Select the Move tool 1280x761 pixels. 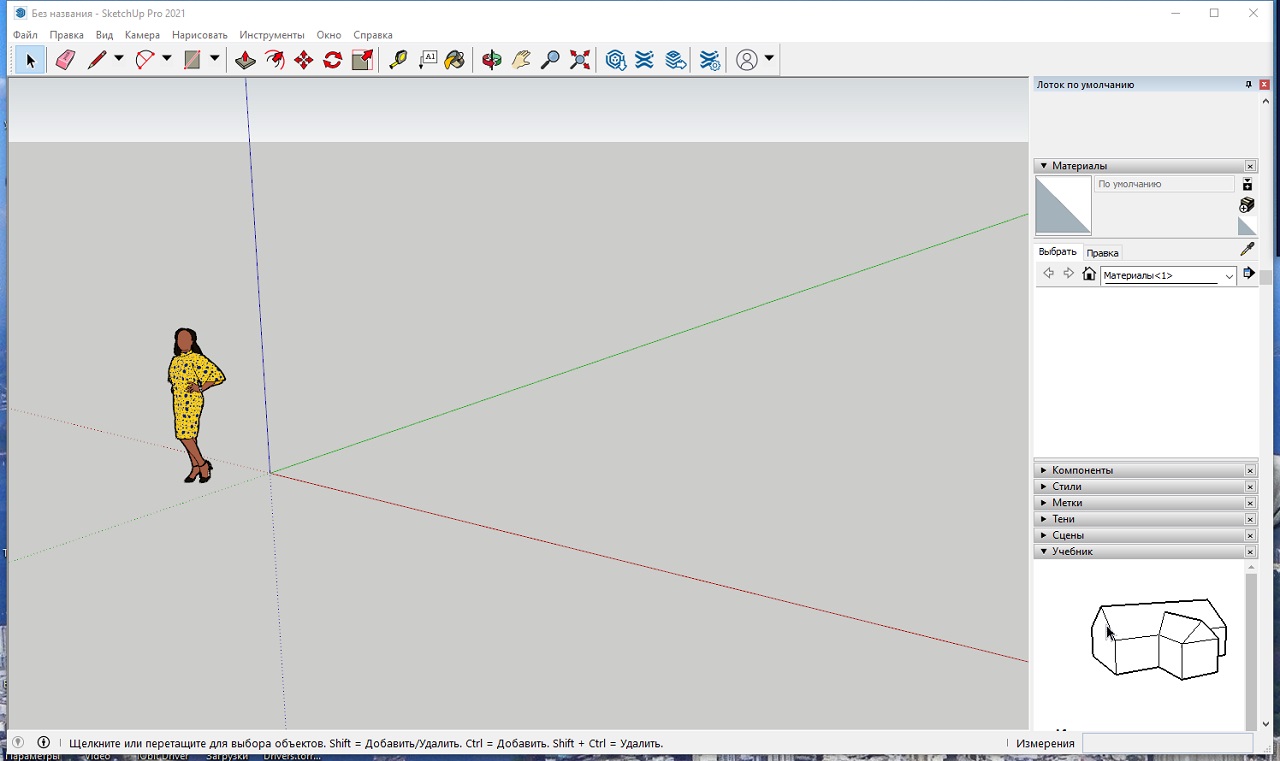(304, 60)
